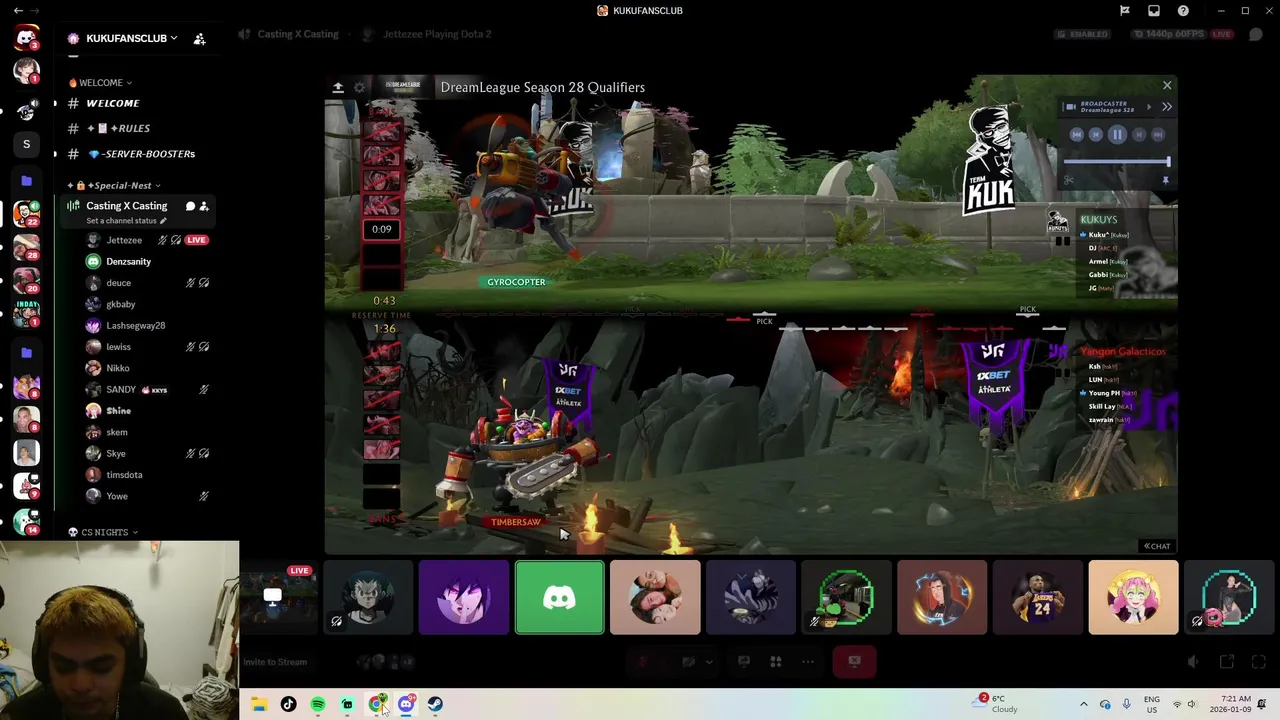The image size is (1280, 720).
Task: Click Invite to Stream button
Action: (x=275, y=662)
